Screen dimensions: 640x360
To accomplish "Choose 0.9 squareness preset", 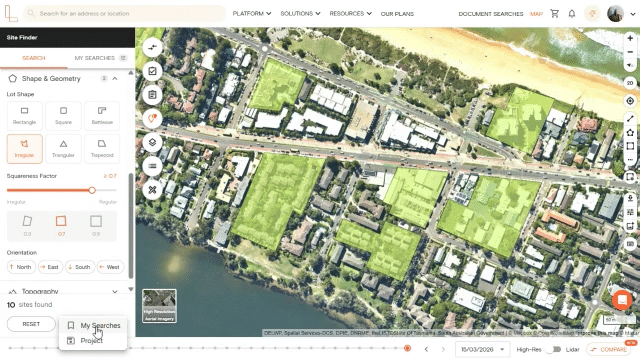I will pyautogui.click(x=96, y=226).
